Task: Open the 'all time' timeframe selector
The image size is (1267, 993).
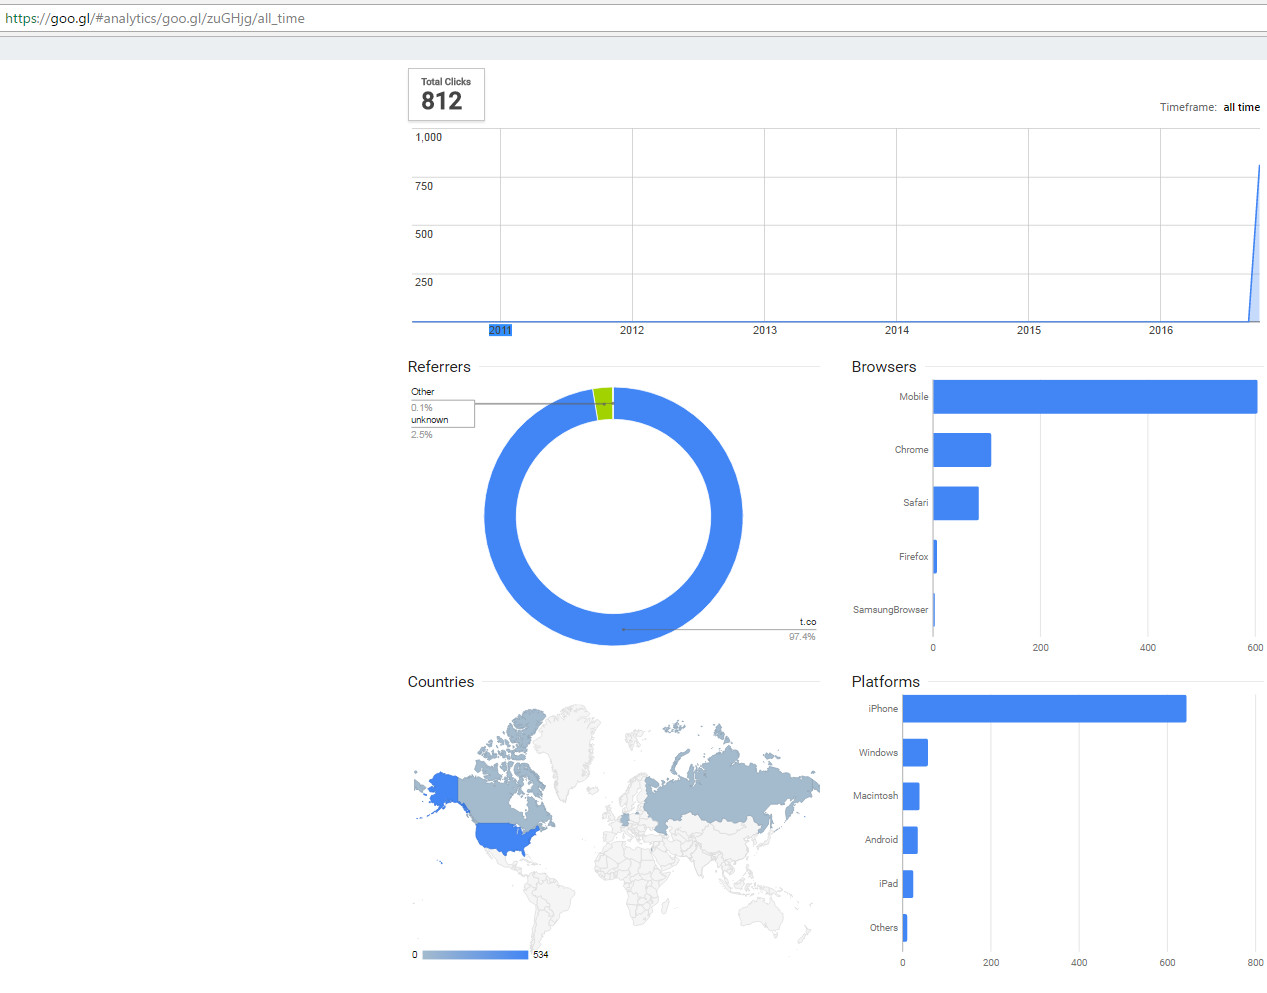Action: (x=1241, y=107)
